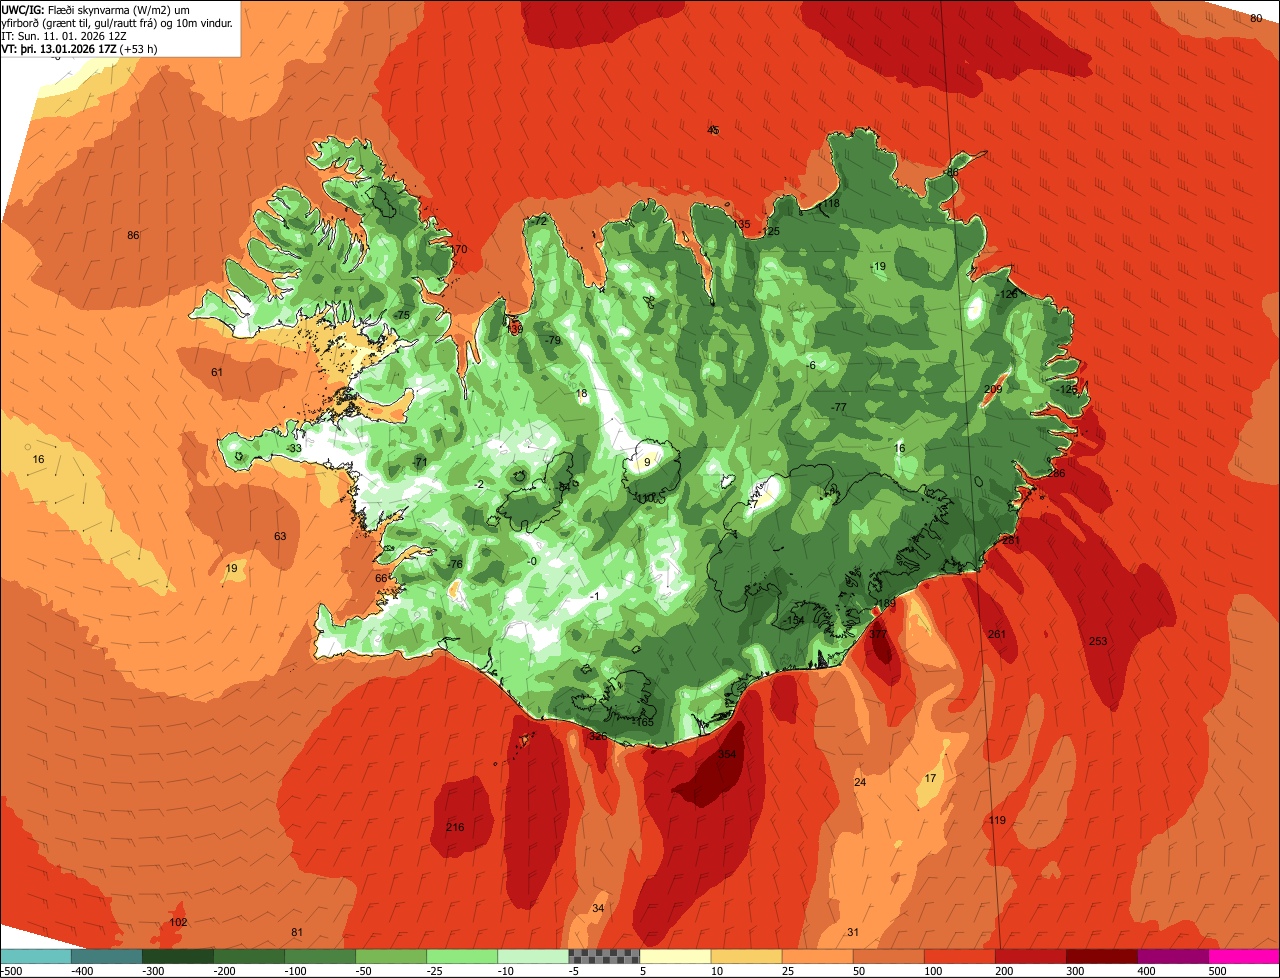1280x978 pixels.
Task: Click the ocean value "63" off the west coast
Action: 280,536
